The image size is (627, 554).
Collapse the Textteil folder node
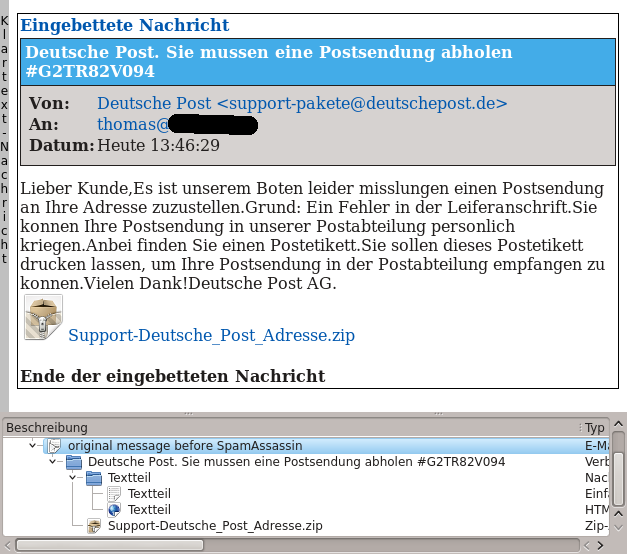click(x=73, y=478)
